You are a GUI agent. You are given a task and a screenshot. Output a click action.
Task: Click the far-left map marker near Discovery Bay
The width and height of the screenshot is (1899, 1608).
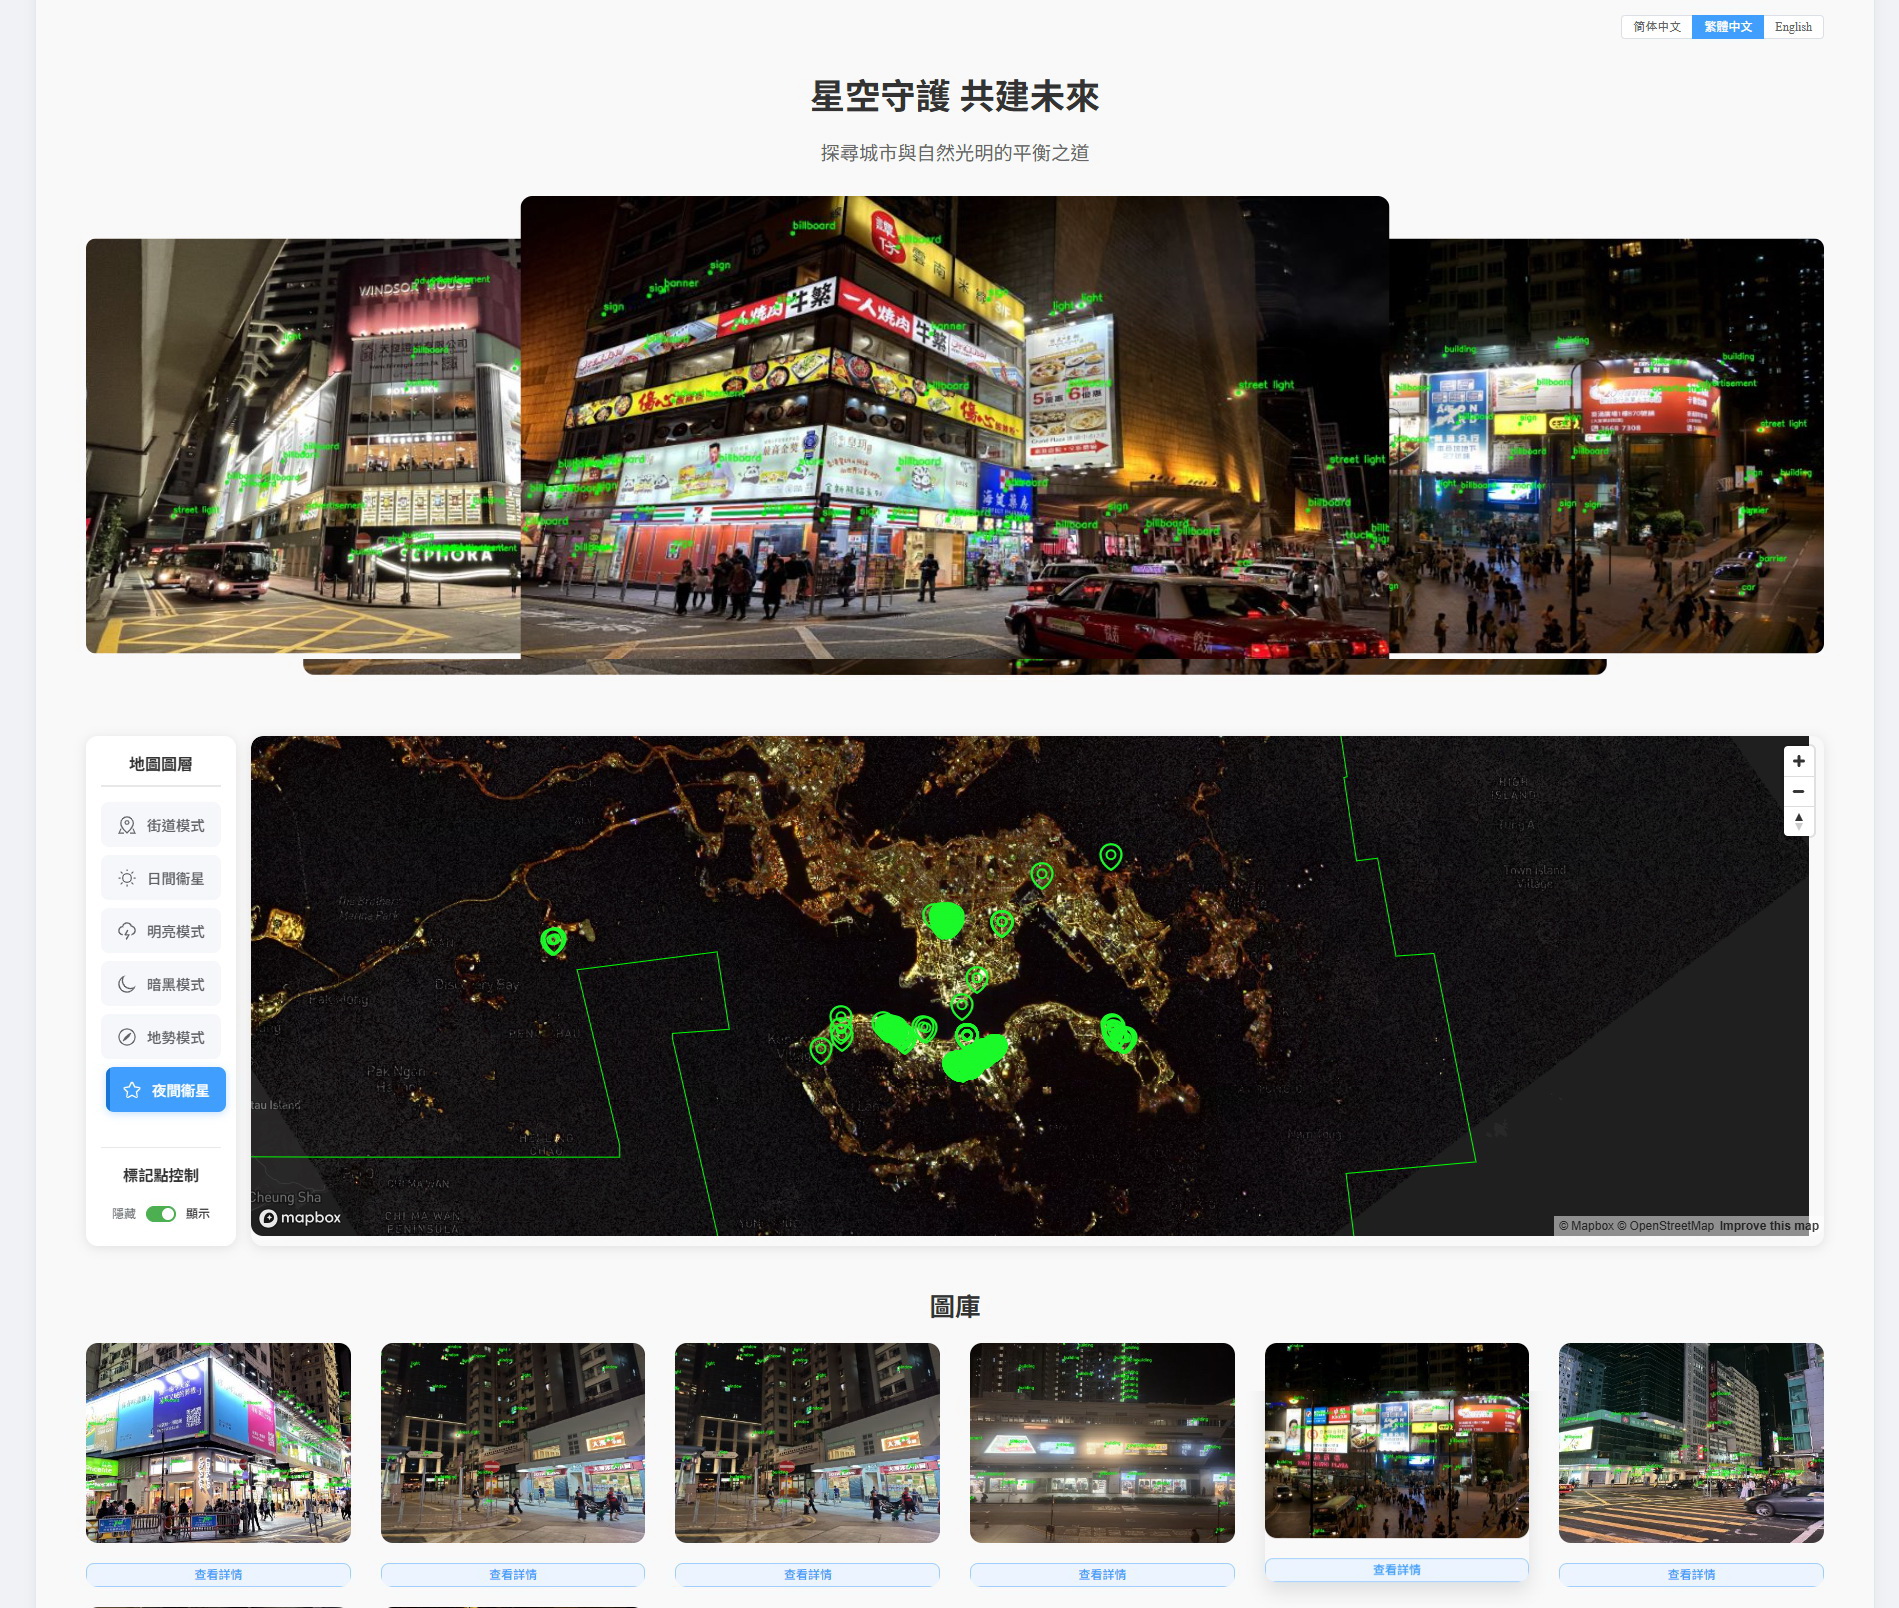click(553, 941)
